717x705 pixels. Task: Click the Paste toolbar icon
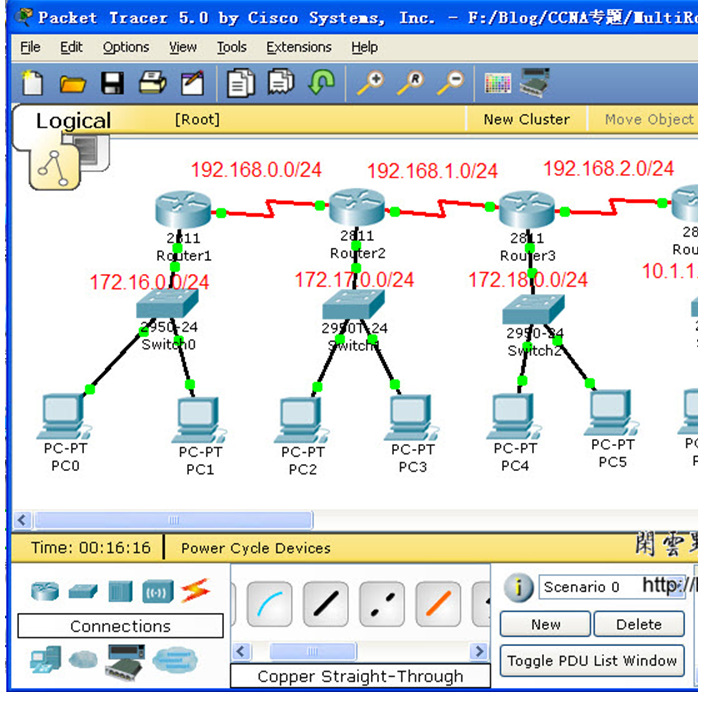[x=281, y=82]
